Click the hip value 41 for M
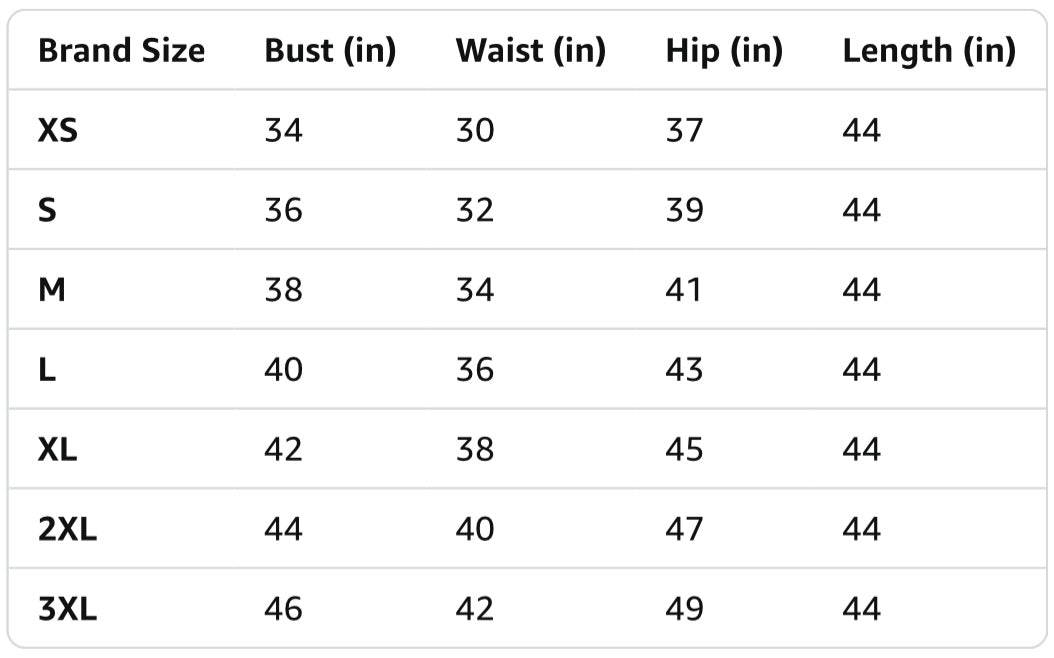 coord(684,290)
